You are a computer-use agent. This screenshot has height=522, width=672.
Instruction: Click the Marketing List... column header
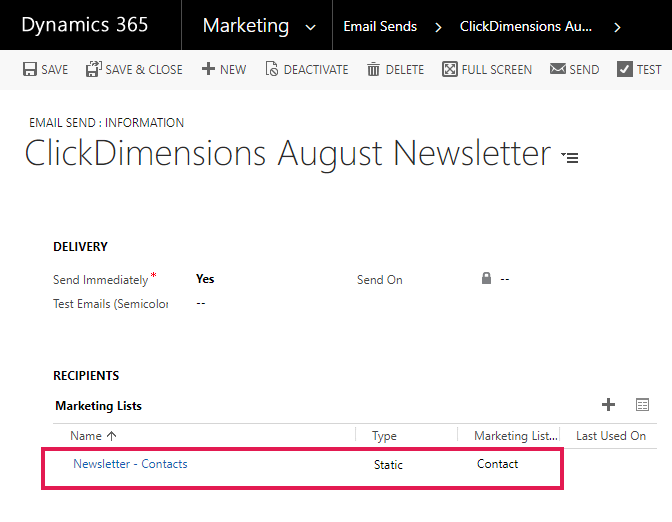[x=516, y=436]
